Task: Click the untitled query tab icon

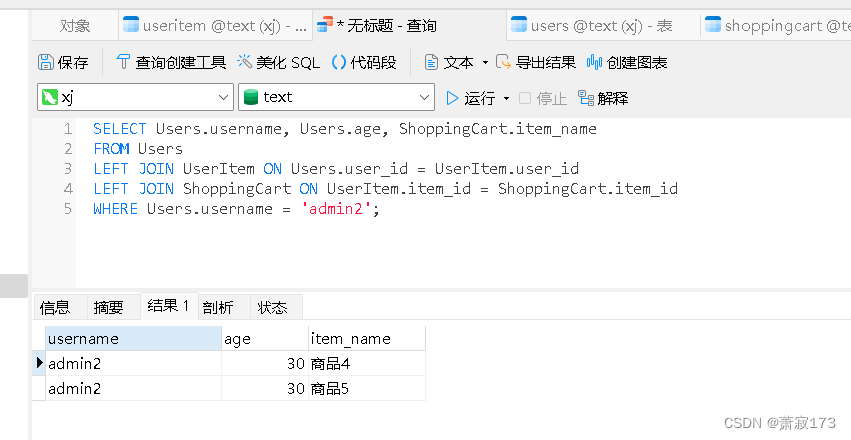Action: point(325,24)
